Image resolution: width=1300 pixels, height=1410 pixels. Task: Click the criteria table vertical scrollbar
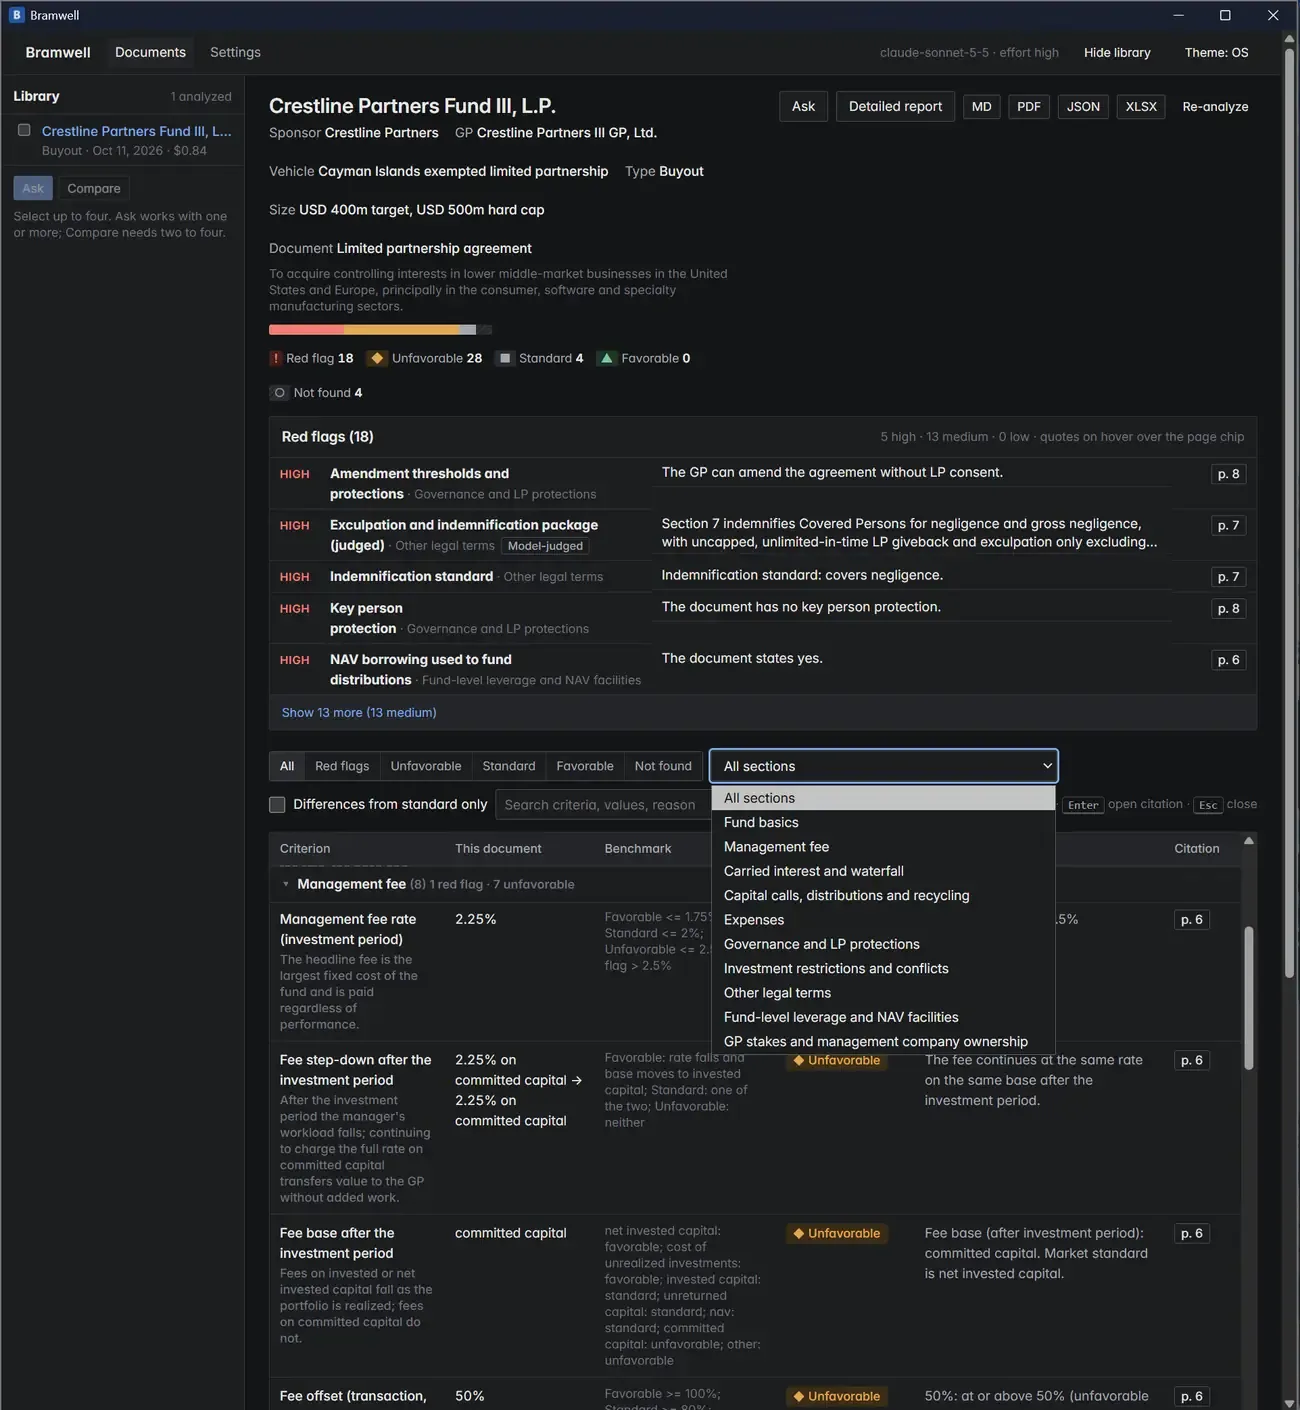1248,1000
